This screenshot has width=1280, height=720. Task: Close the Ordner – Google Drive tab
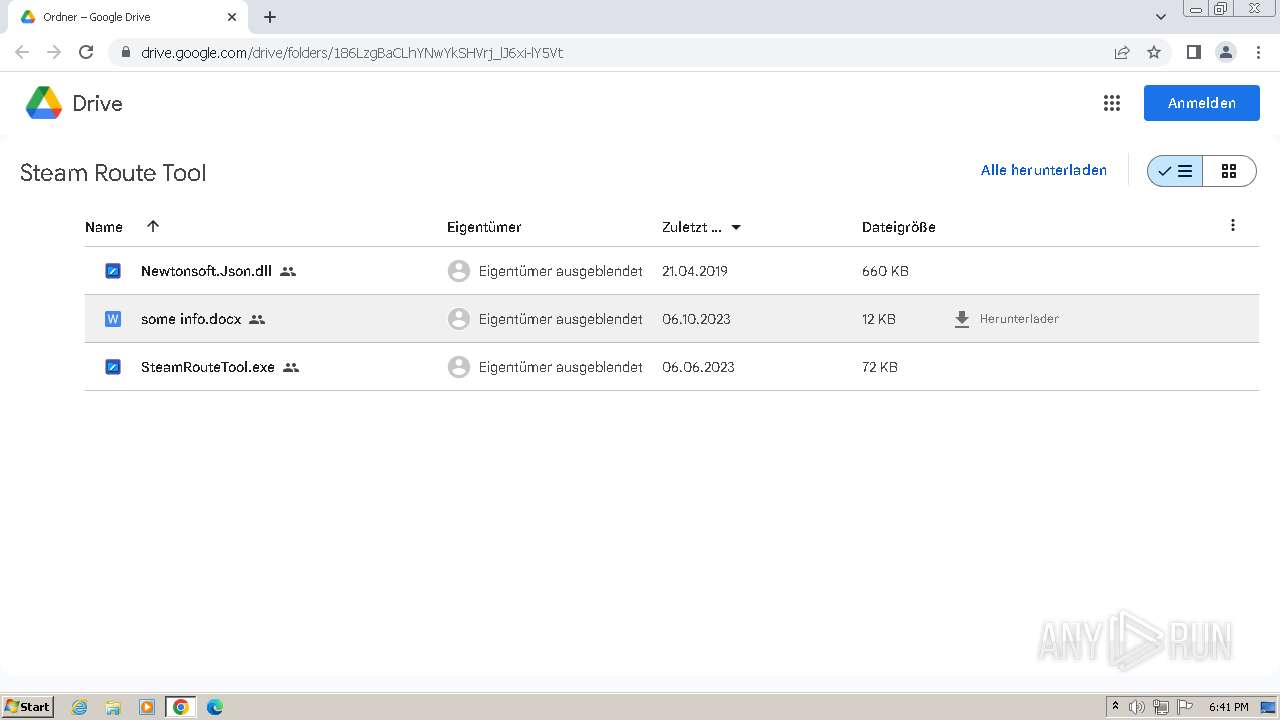click(x=232, y=17)
